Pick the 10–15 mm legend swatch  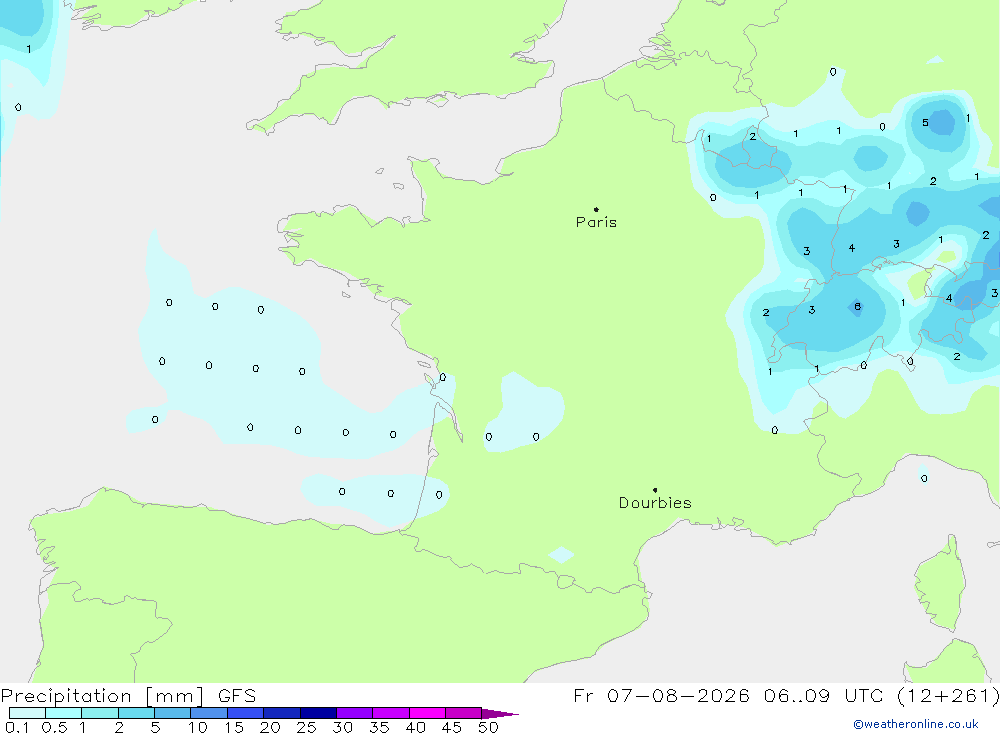tap(209, 713)
